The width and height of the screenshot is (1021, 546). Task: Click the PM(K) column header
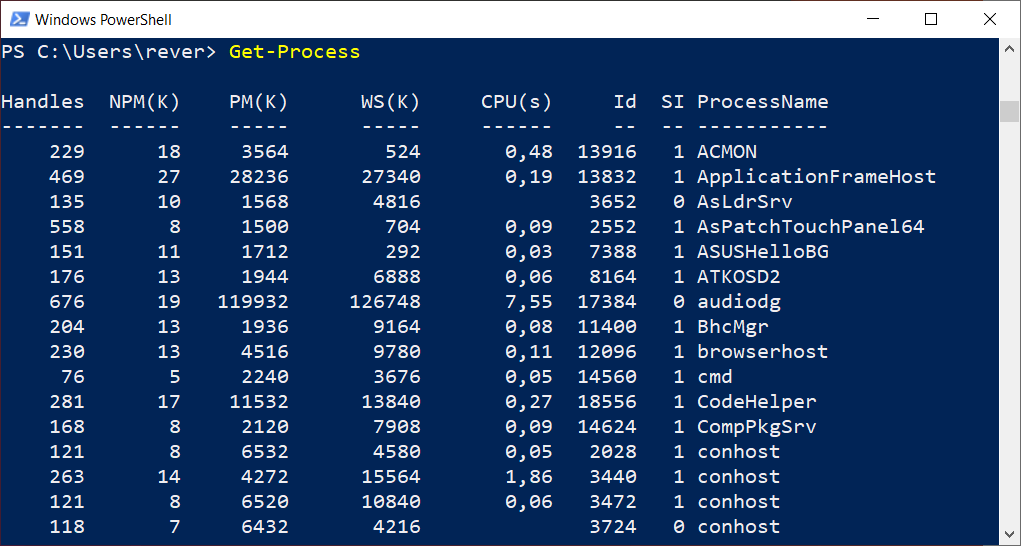click(259, 102)
